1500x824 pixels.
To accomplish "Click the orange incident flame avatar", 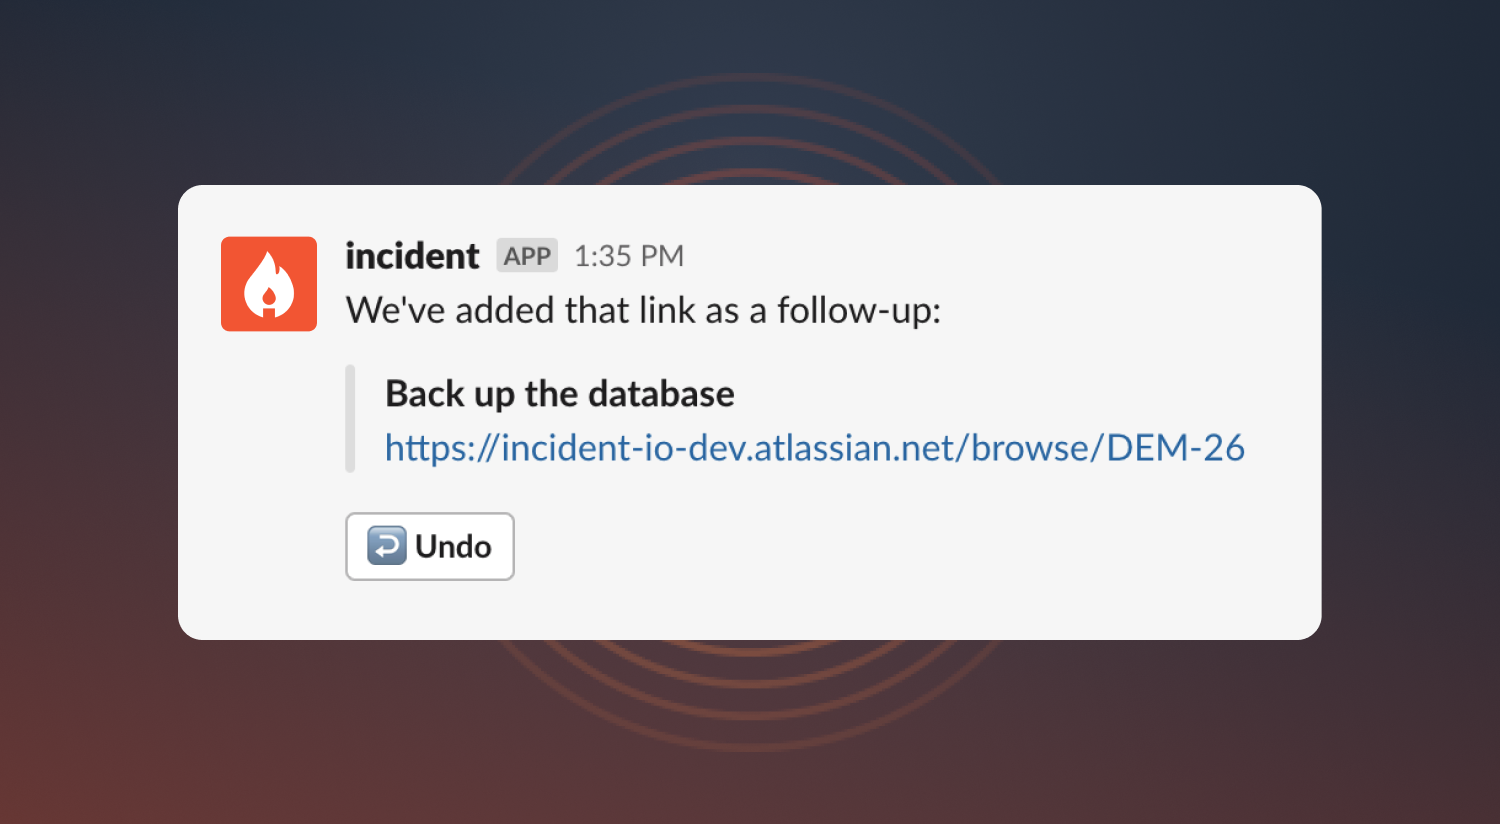I will (269, 284).
